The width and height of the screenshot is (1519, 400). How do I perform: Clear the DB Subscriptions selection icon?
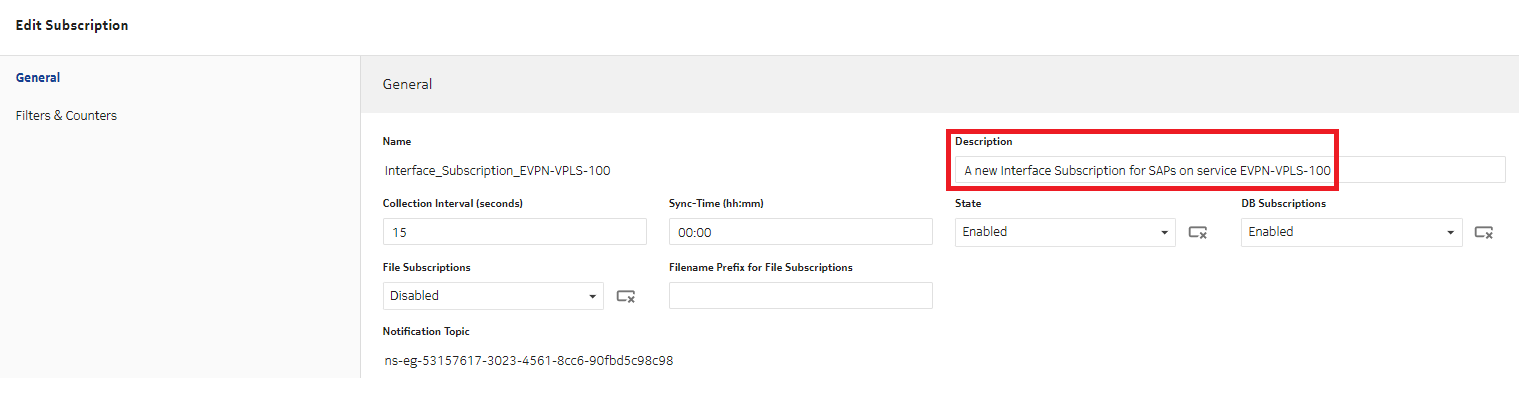(x=1484, y=232)
